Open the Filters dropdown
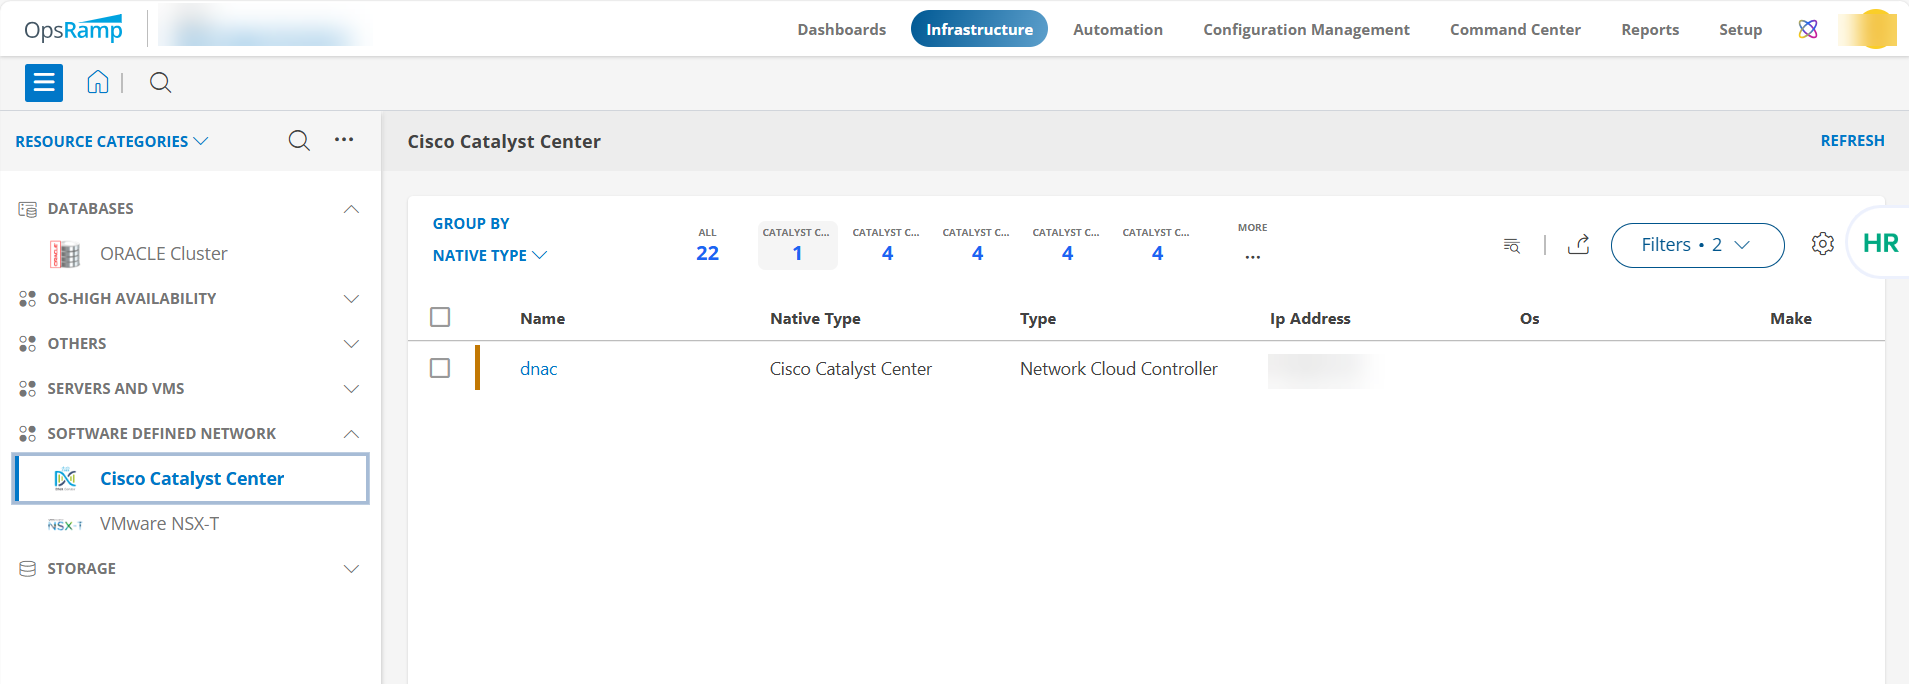Viewport: 1909px width, 684px height. [1696, 245]
